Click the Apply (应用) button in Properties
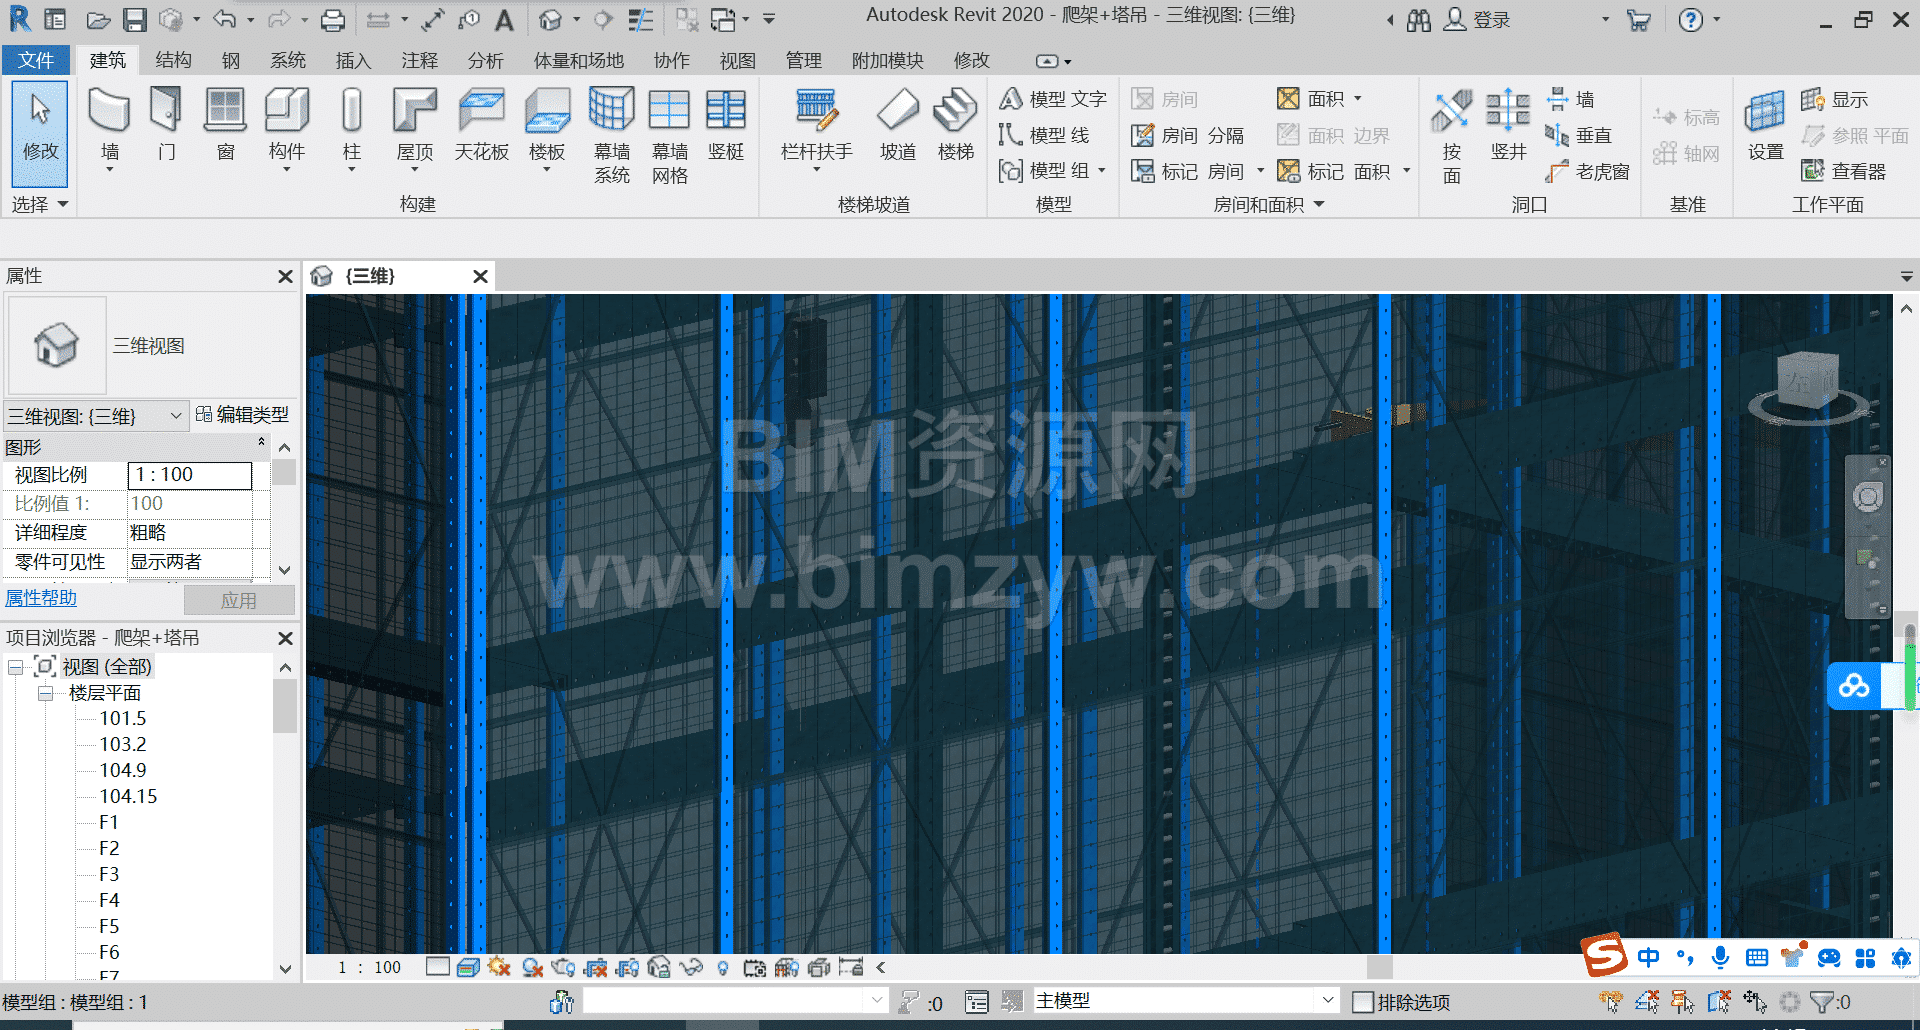Viewport: 1920px width, 1030px height. point(239,600)
